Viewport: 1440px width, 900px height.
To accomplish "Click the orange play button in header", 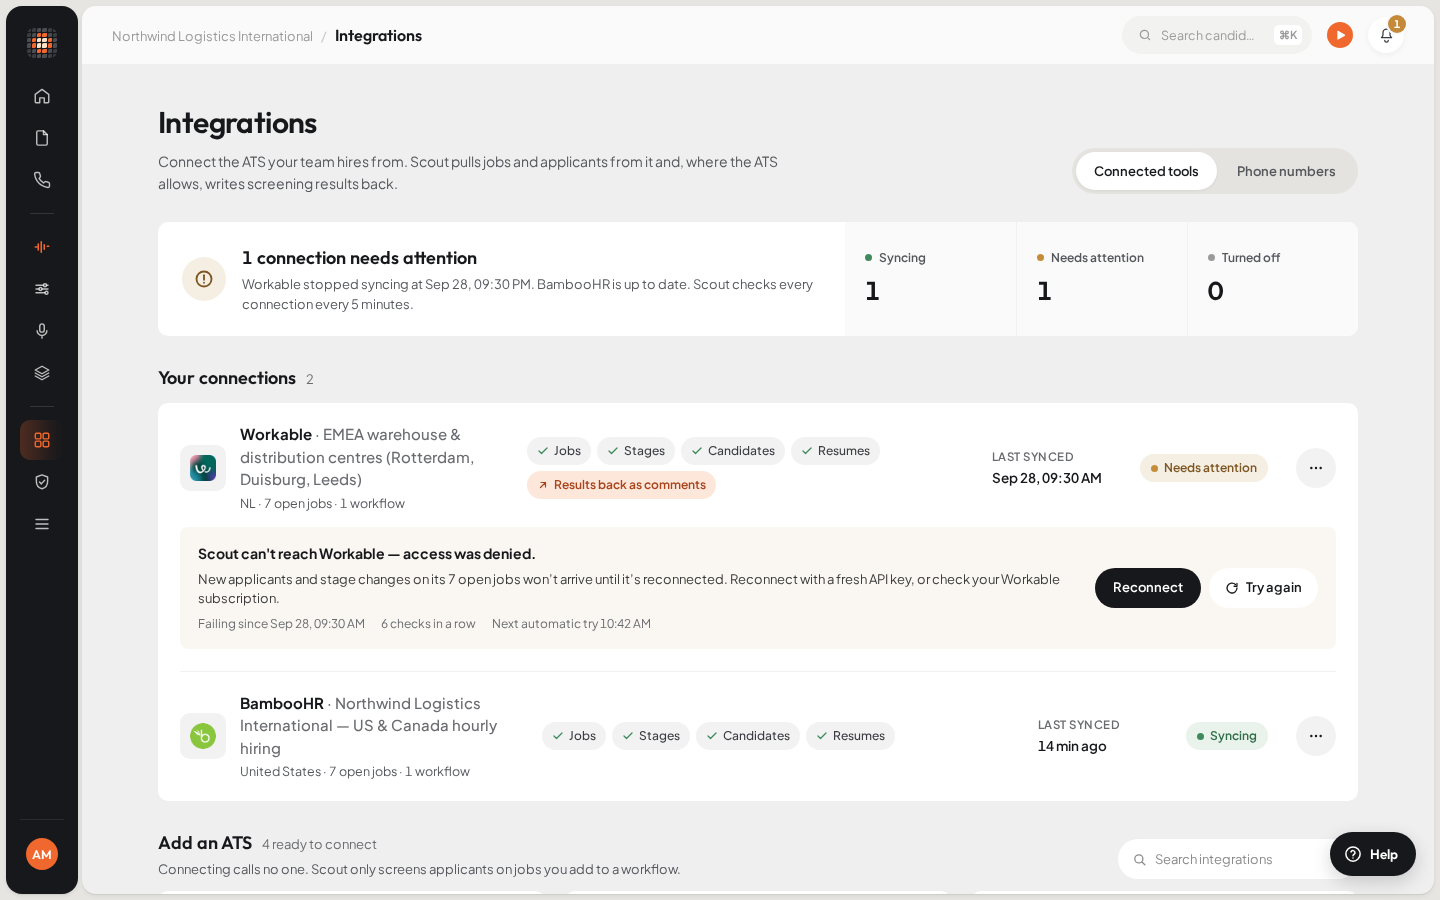I will point(1340,35).
